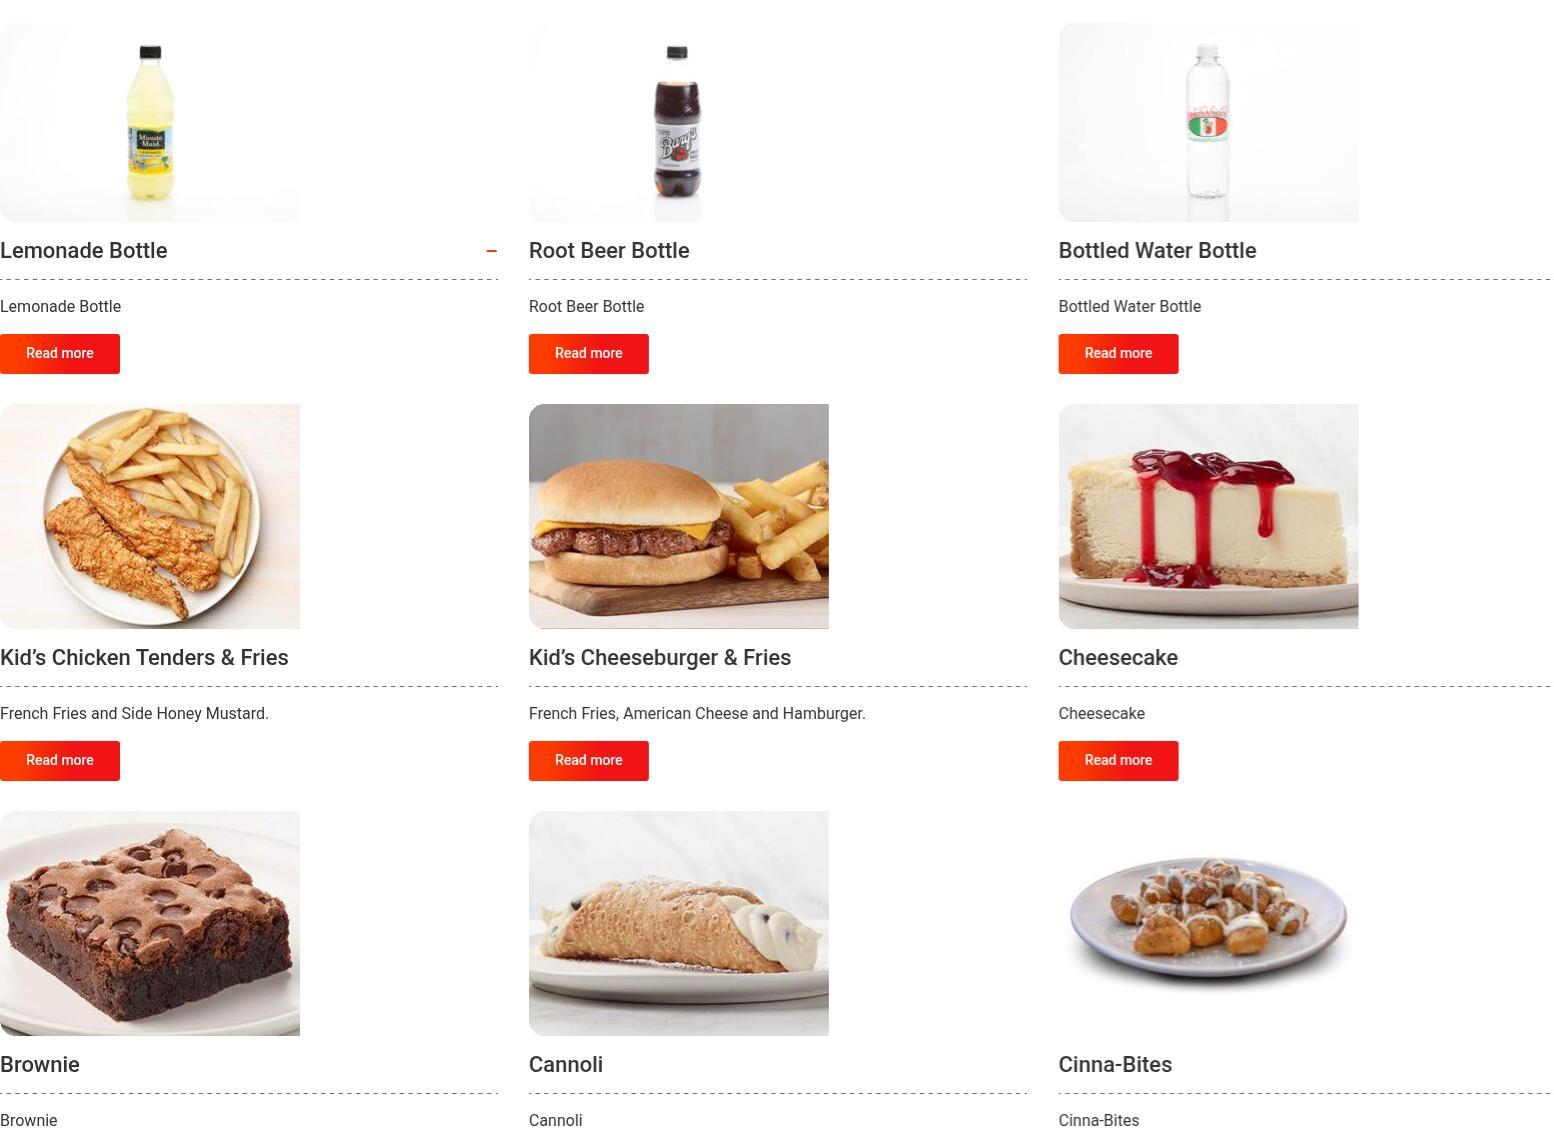Open the Cinna-Bites plate photo

[x=1208, y=924]
